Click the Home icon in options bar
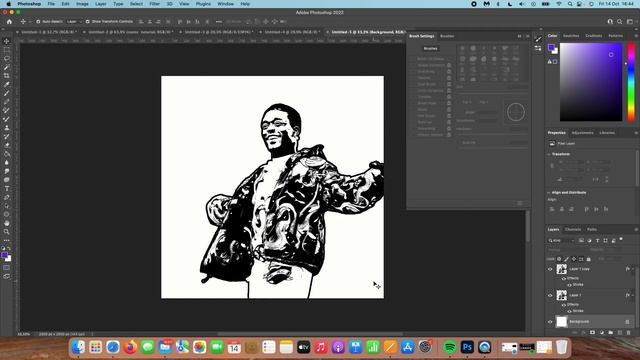 tap(9, 22)
